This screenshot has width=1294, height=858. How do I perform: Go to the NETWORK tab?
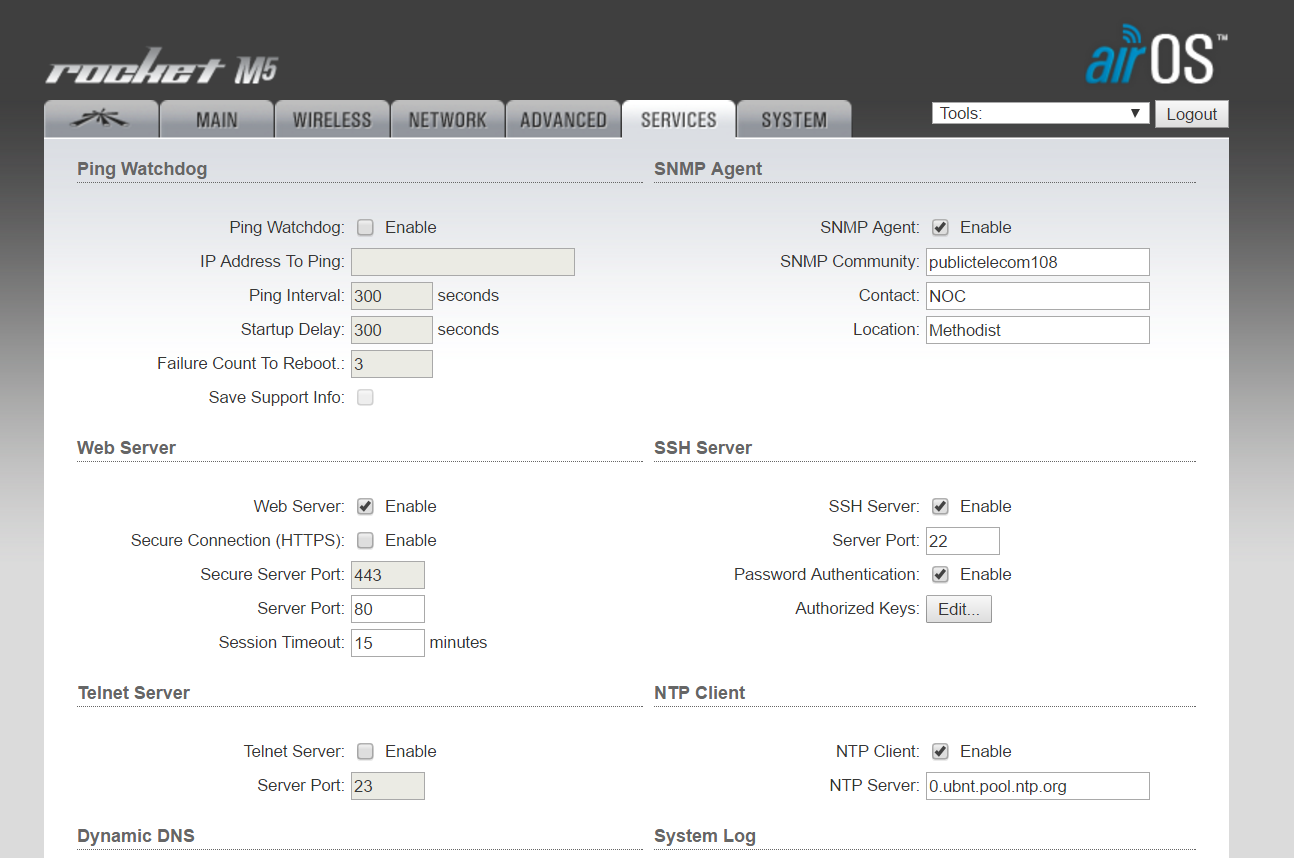447,119
